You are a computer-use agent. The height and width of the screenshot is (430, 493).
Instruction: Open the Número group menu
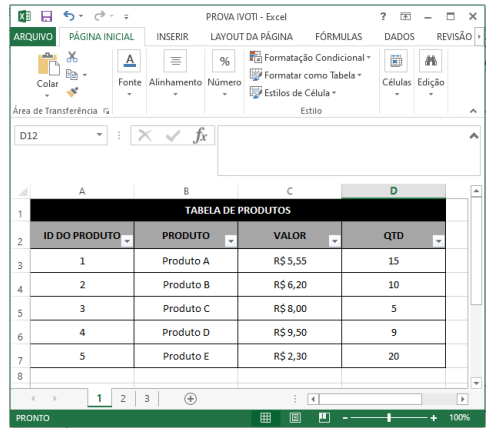click(224, 74)
